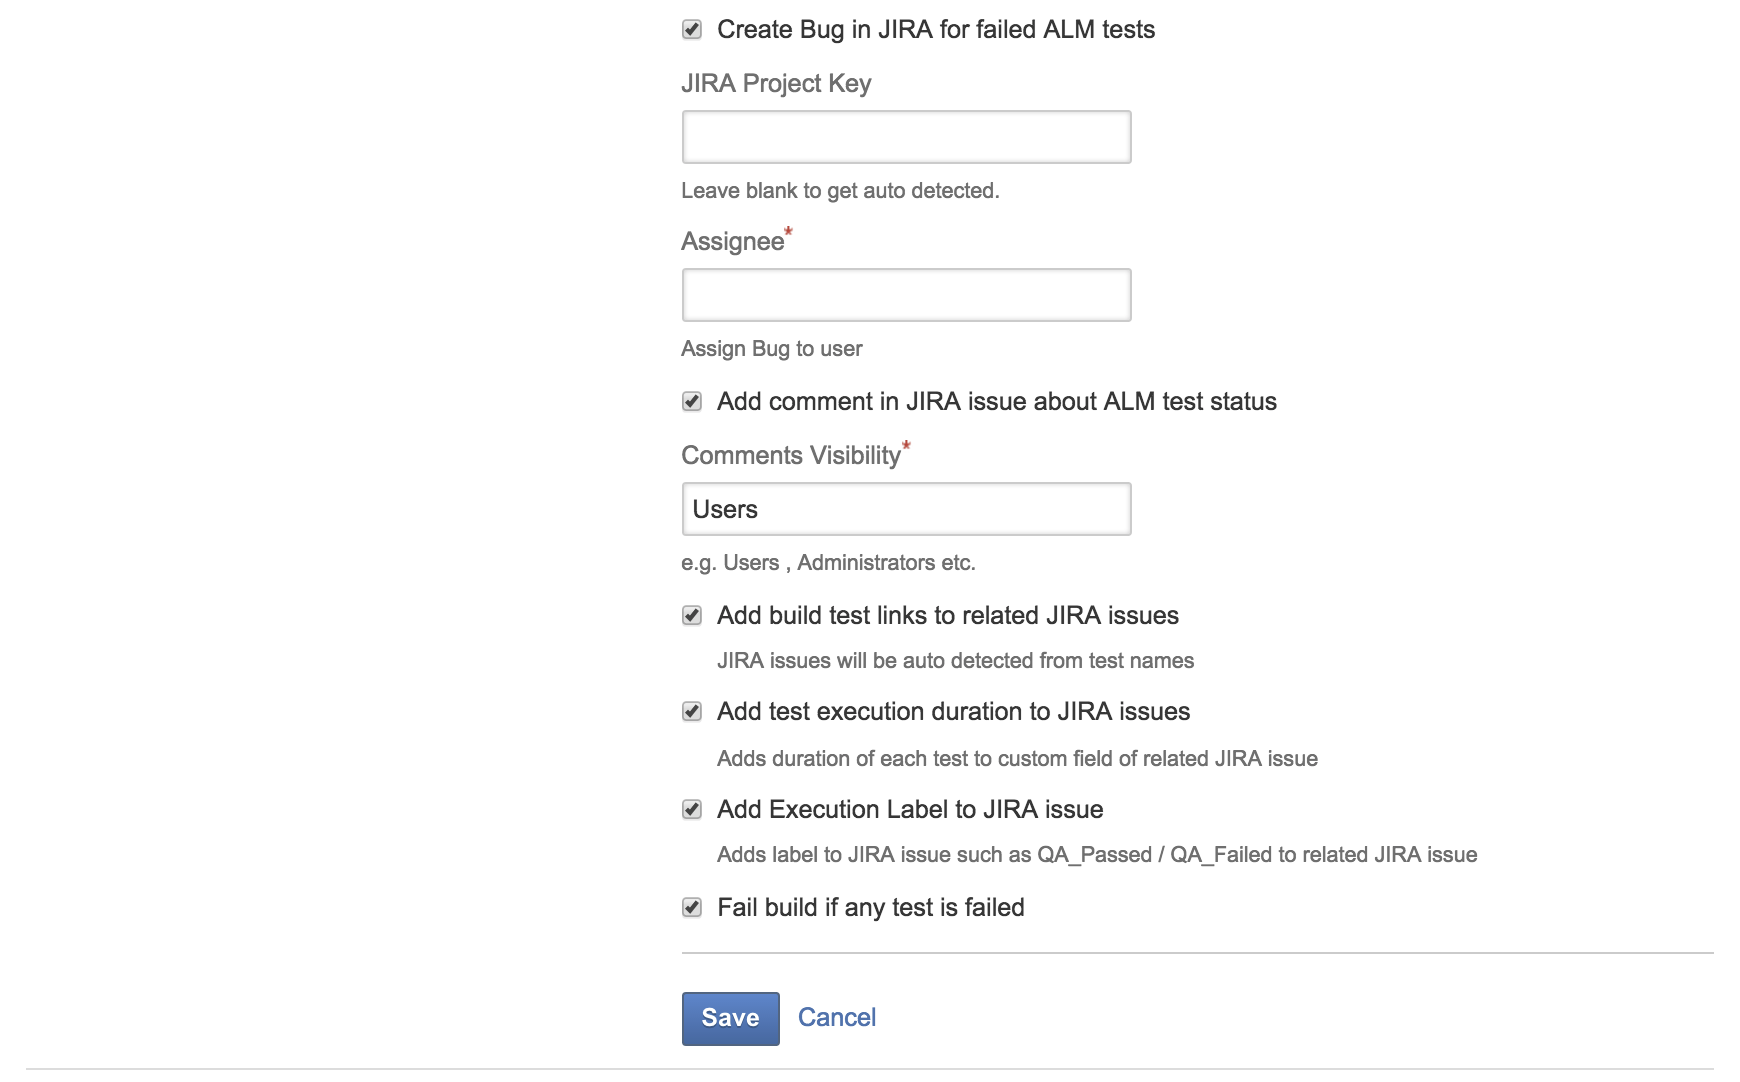This screenshot has height=1082, width=1740.
Task: Click the "Create Bug in JIRA for failed ALM tests" label text
Action: [935, 30]
